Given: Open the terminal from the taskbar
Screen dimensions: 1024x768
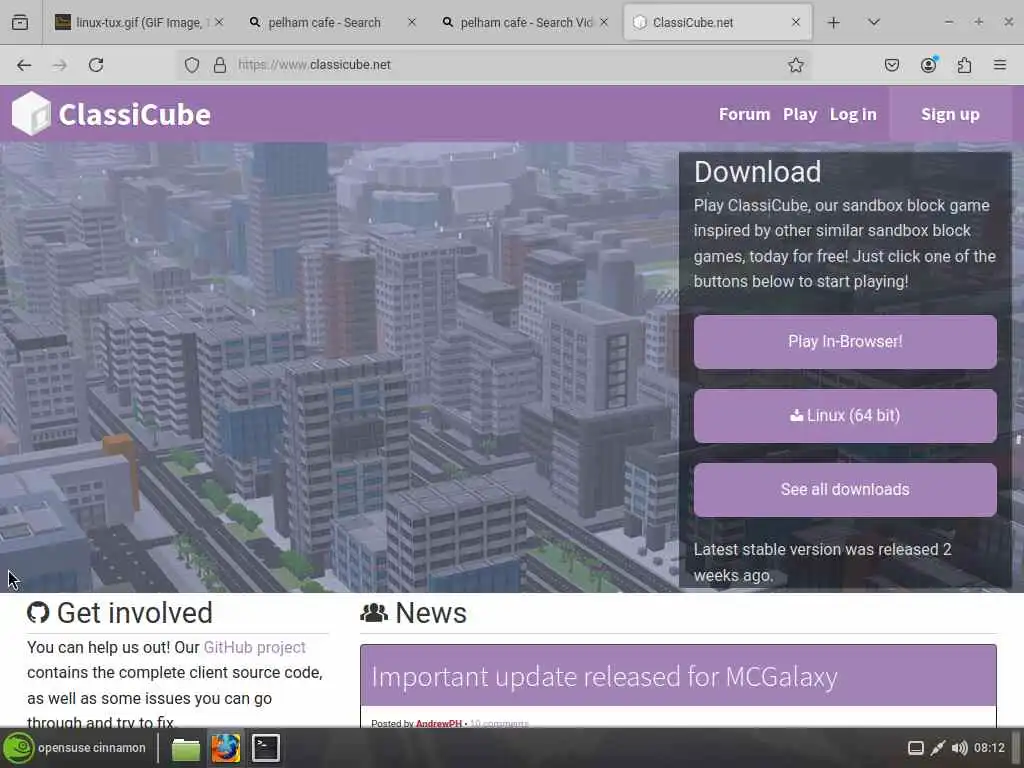Looking at the screenshot, I should click(266, 748).
